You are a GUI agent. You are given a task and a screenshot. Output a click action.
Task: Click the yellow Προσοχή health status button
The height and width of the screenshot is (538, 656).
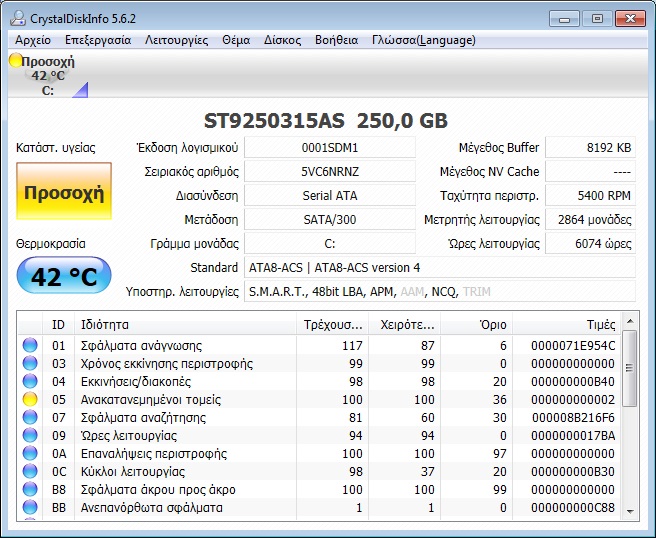64,191
